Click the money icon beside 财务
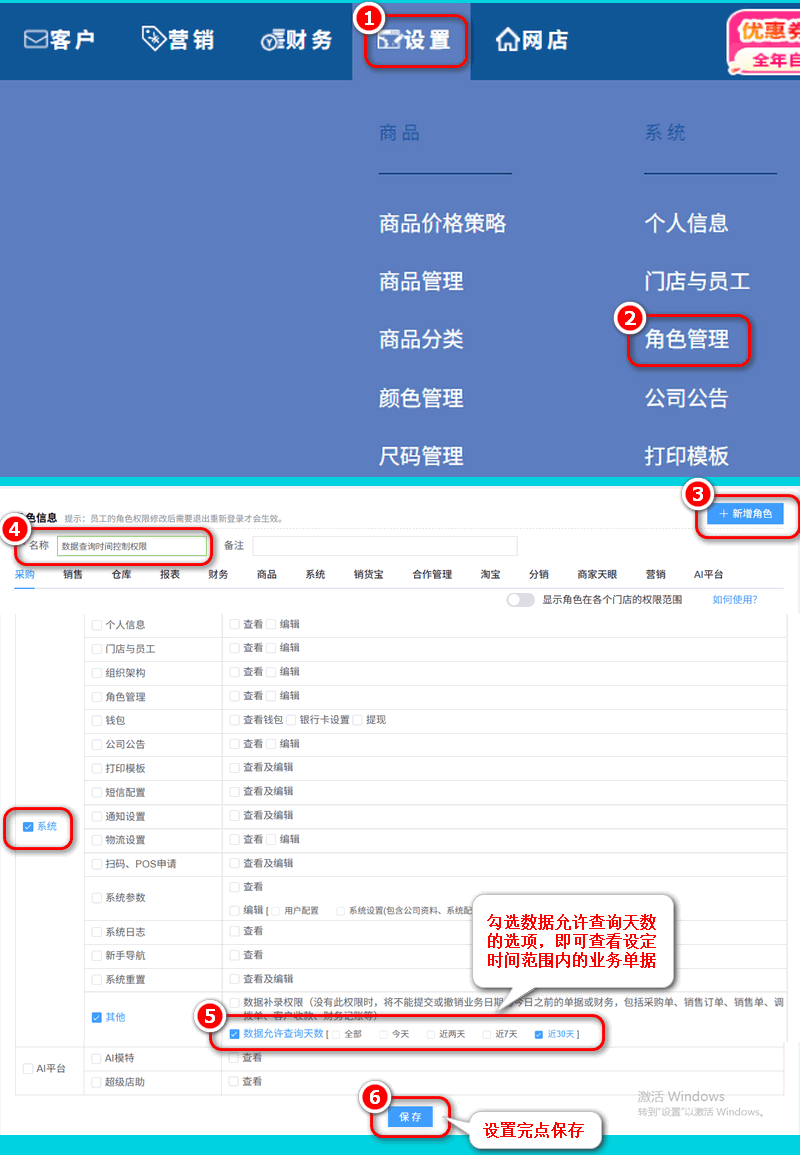The height and width of the screenshot is (1155, 800). click(272, 41)
